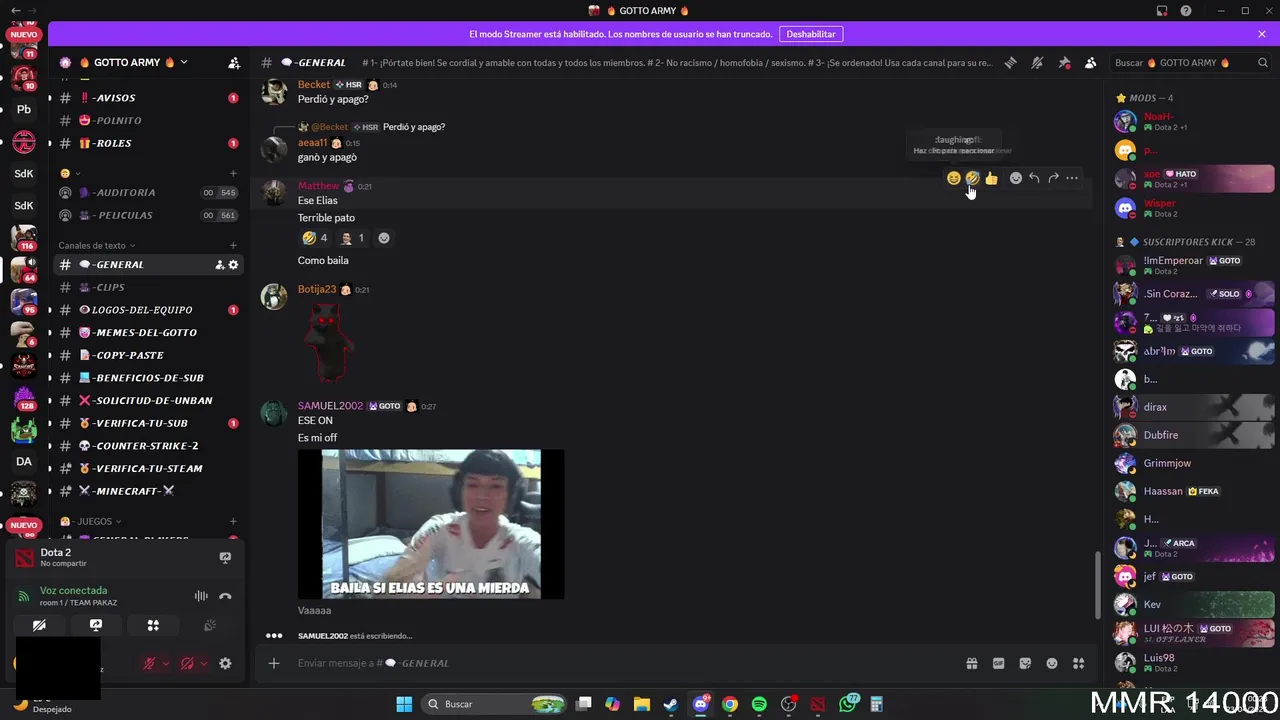
Task: Open the LOGOS-DEL-EQUIPO channel
Action: pos(147,310)
